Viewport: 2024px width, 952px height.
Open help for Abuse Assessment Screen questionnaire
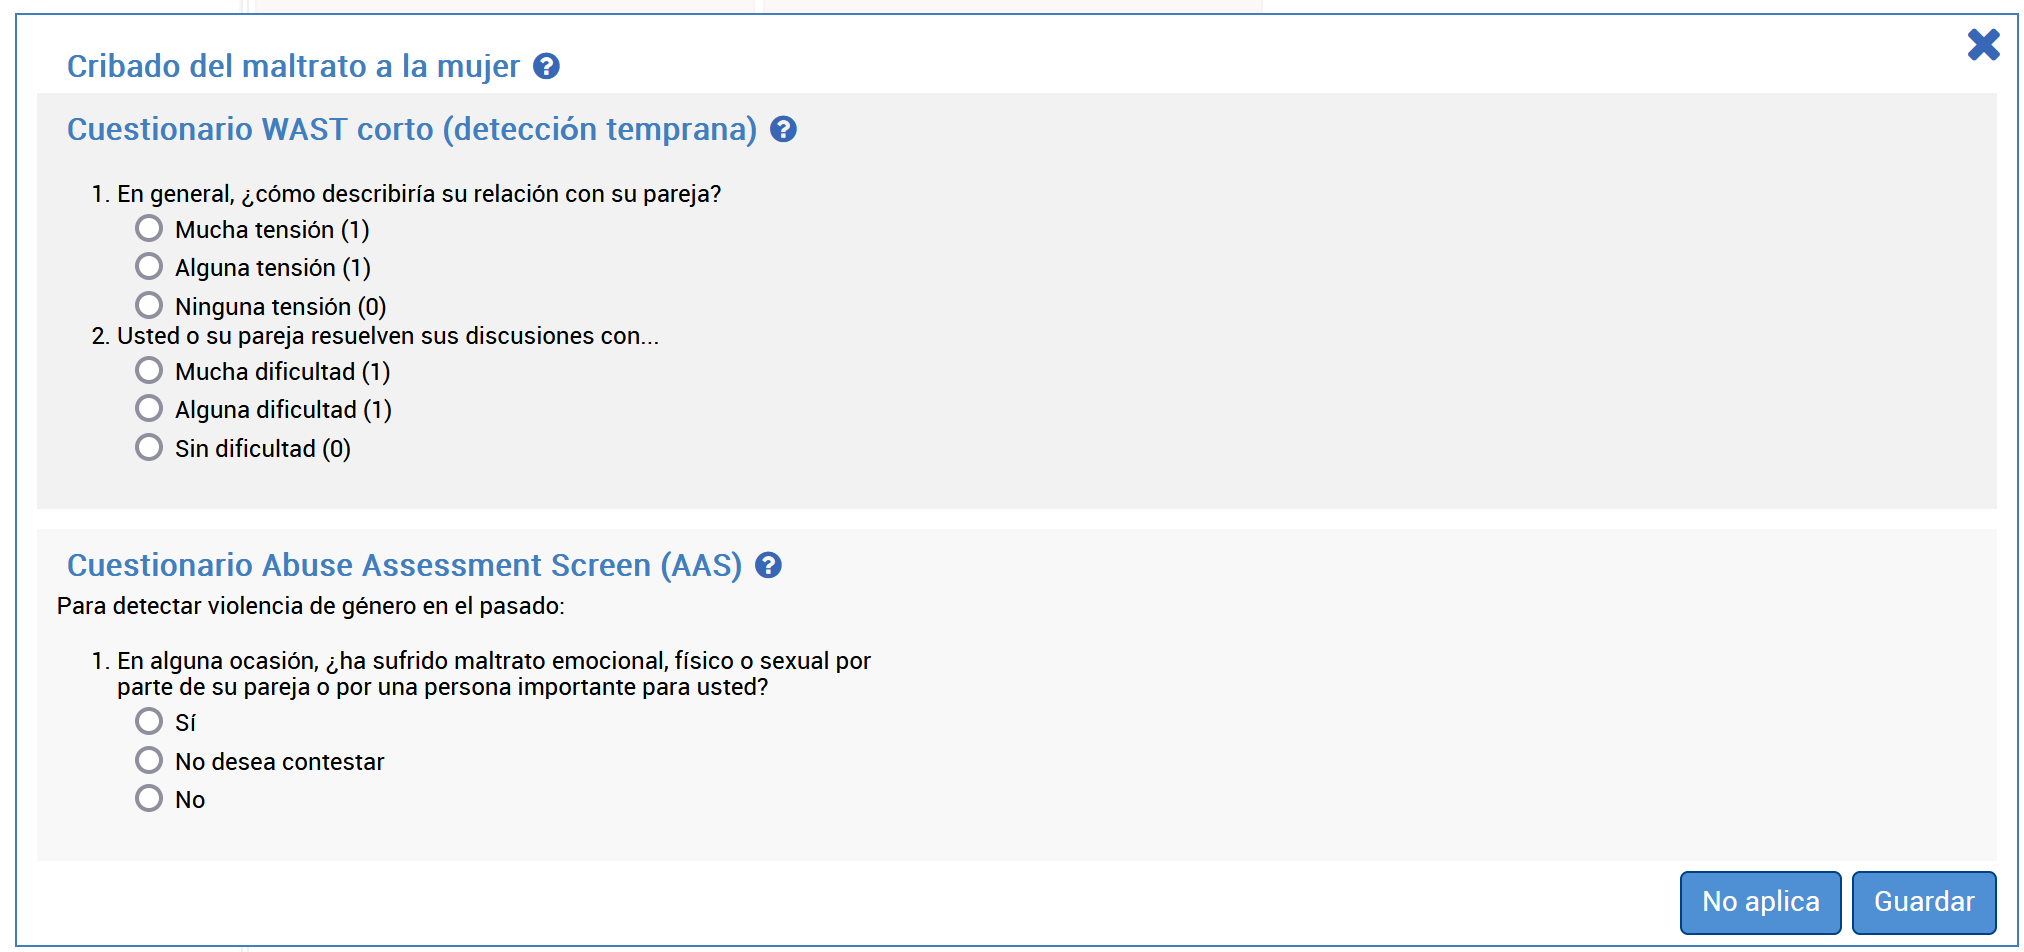point(768,566)
